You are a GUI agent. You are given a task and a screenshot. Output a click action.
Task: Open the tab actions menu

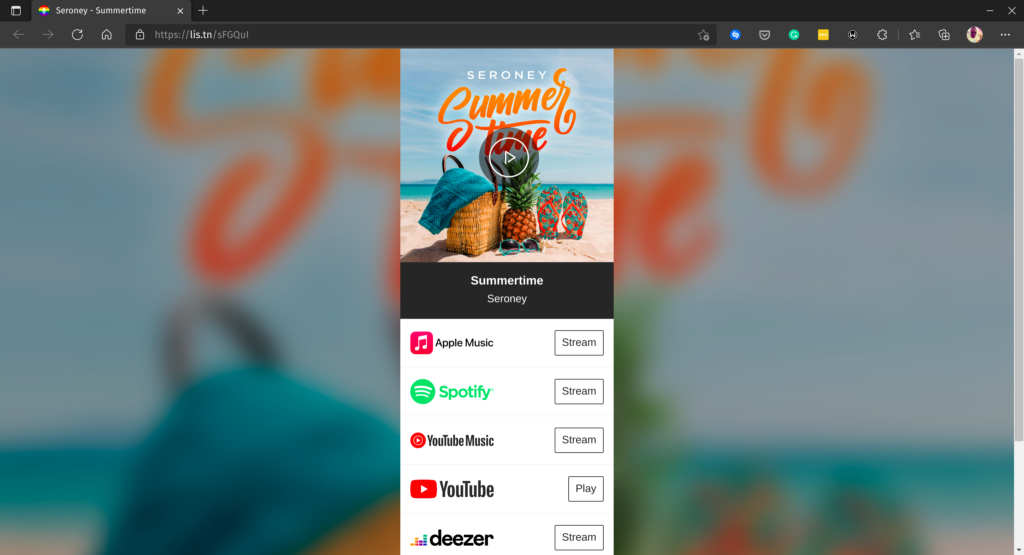(16, 10)
